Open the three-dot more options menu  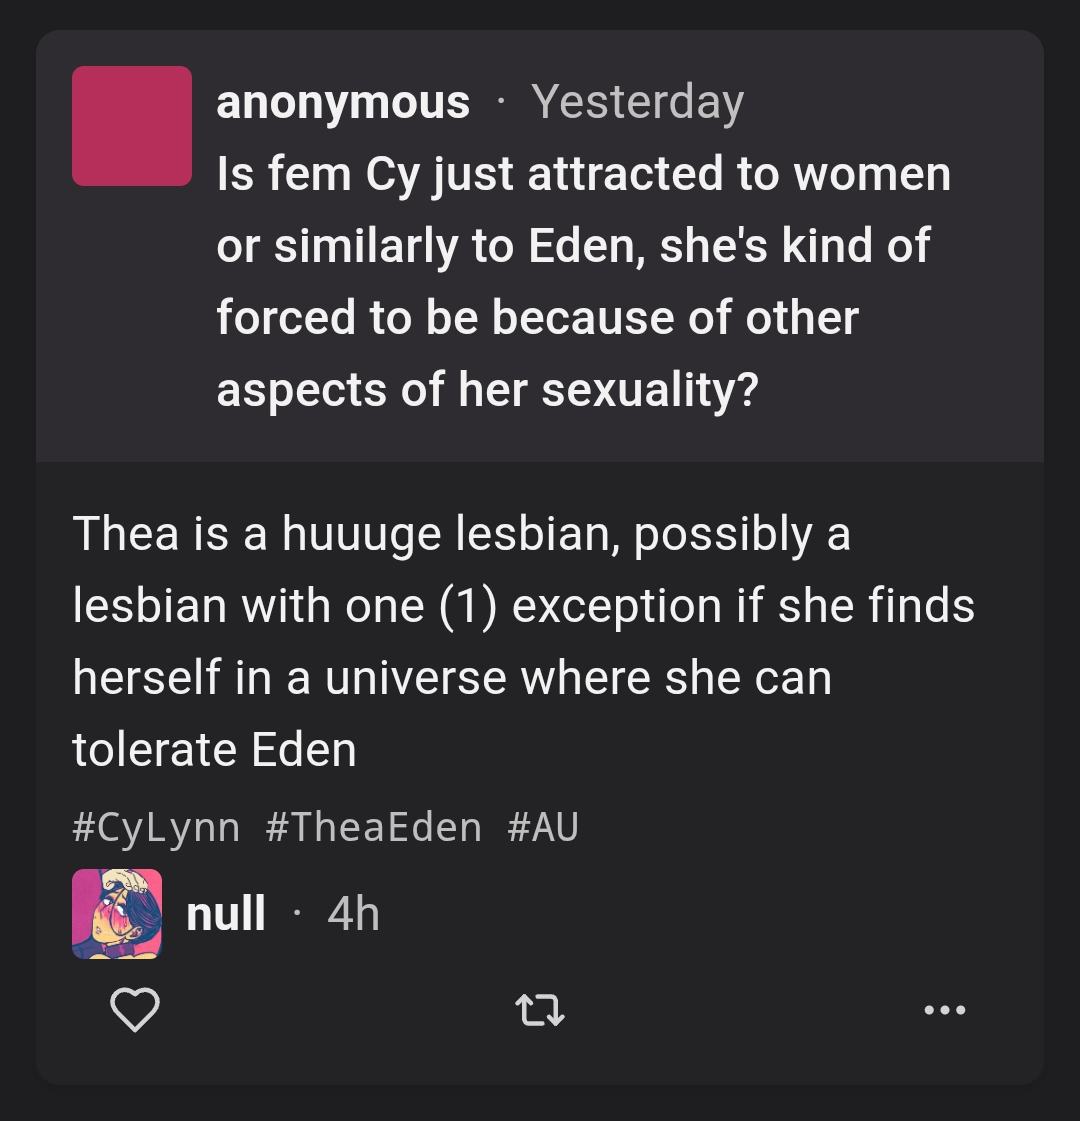(x=944, y=1010)
